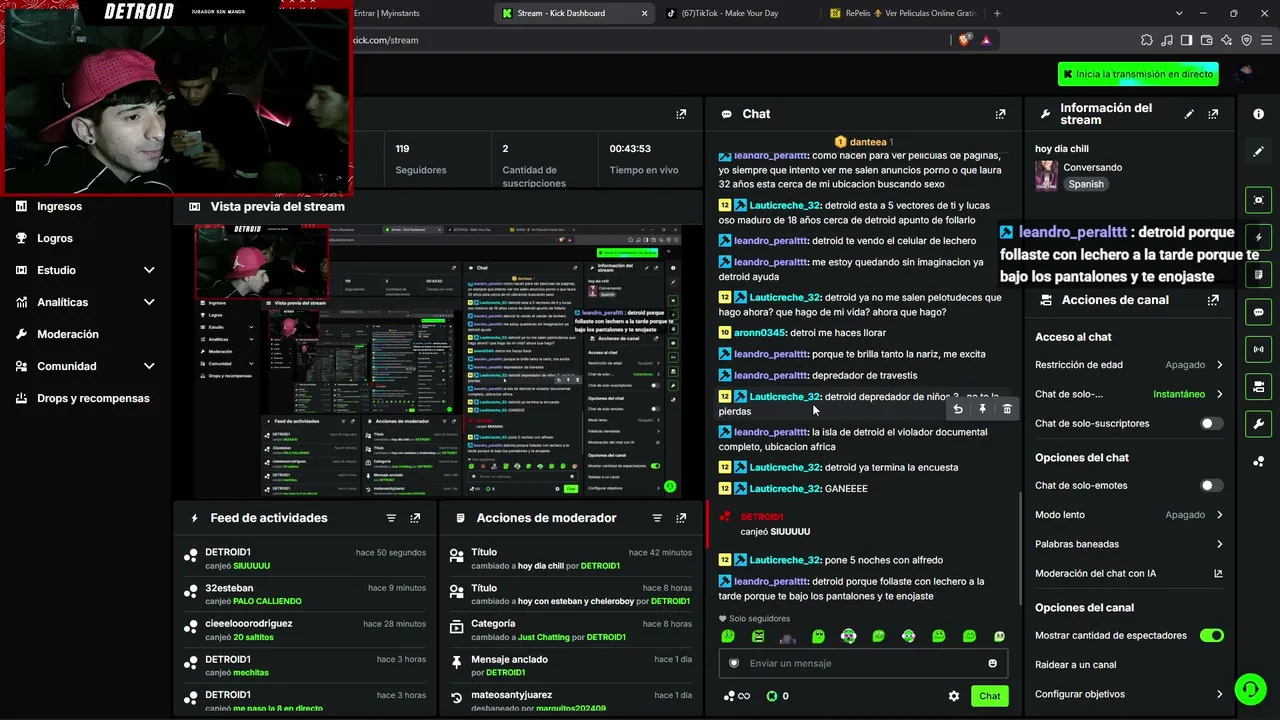Open Brave wallet icon in toolbar

(1206, 40)
